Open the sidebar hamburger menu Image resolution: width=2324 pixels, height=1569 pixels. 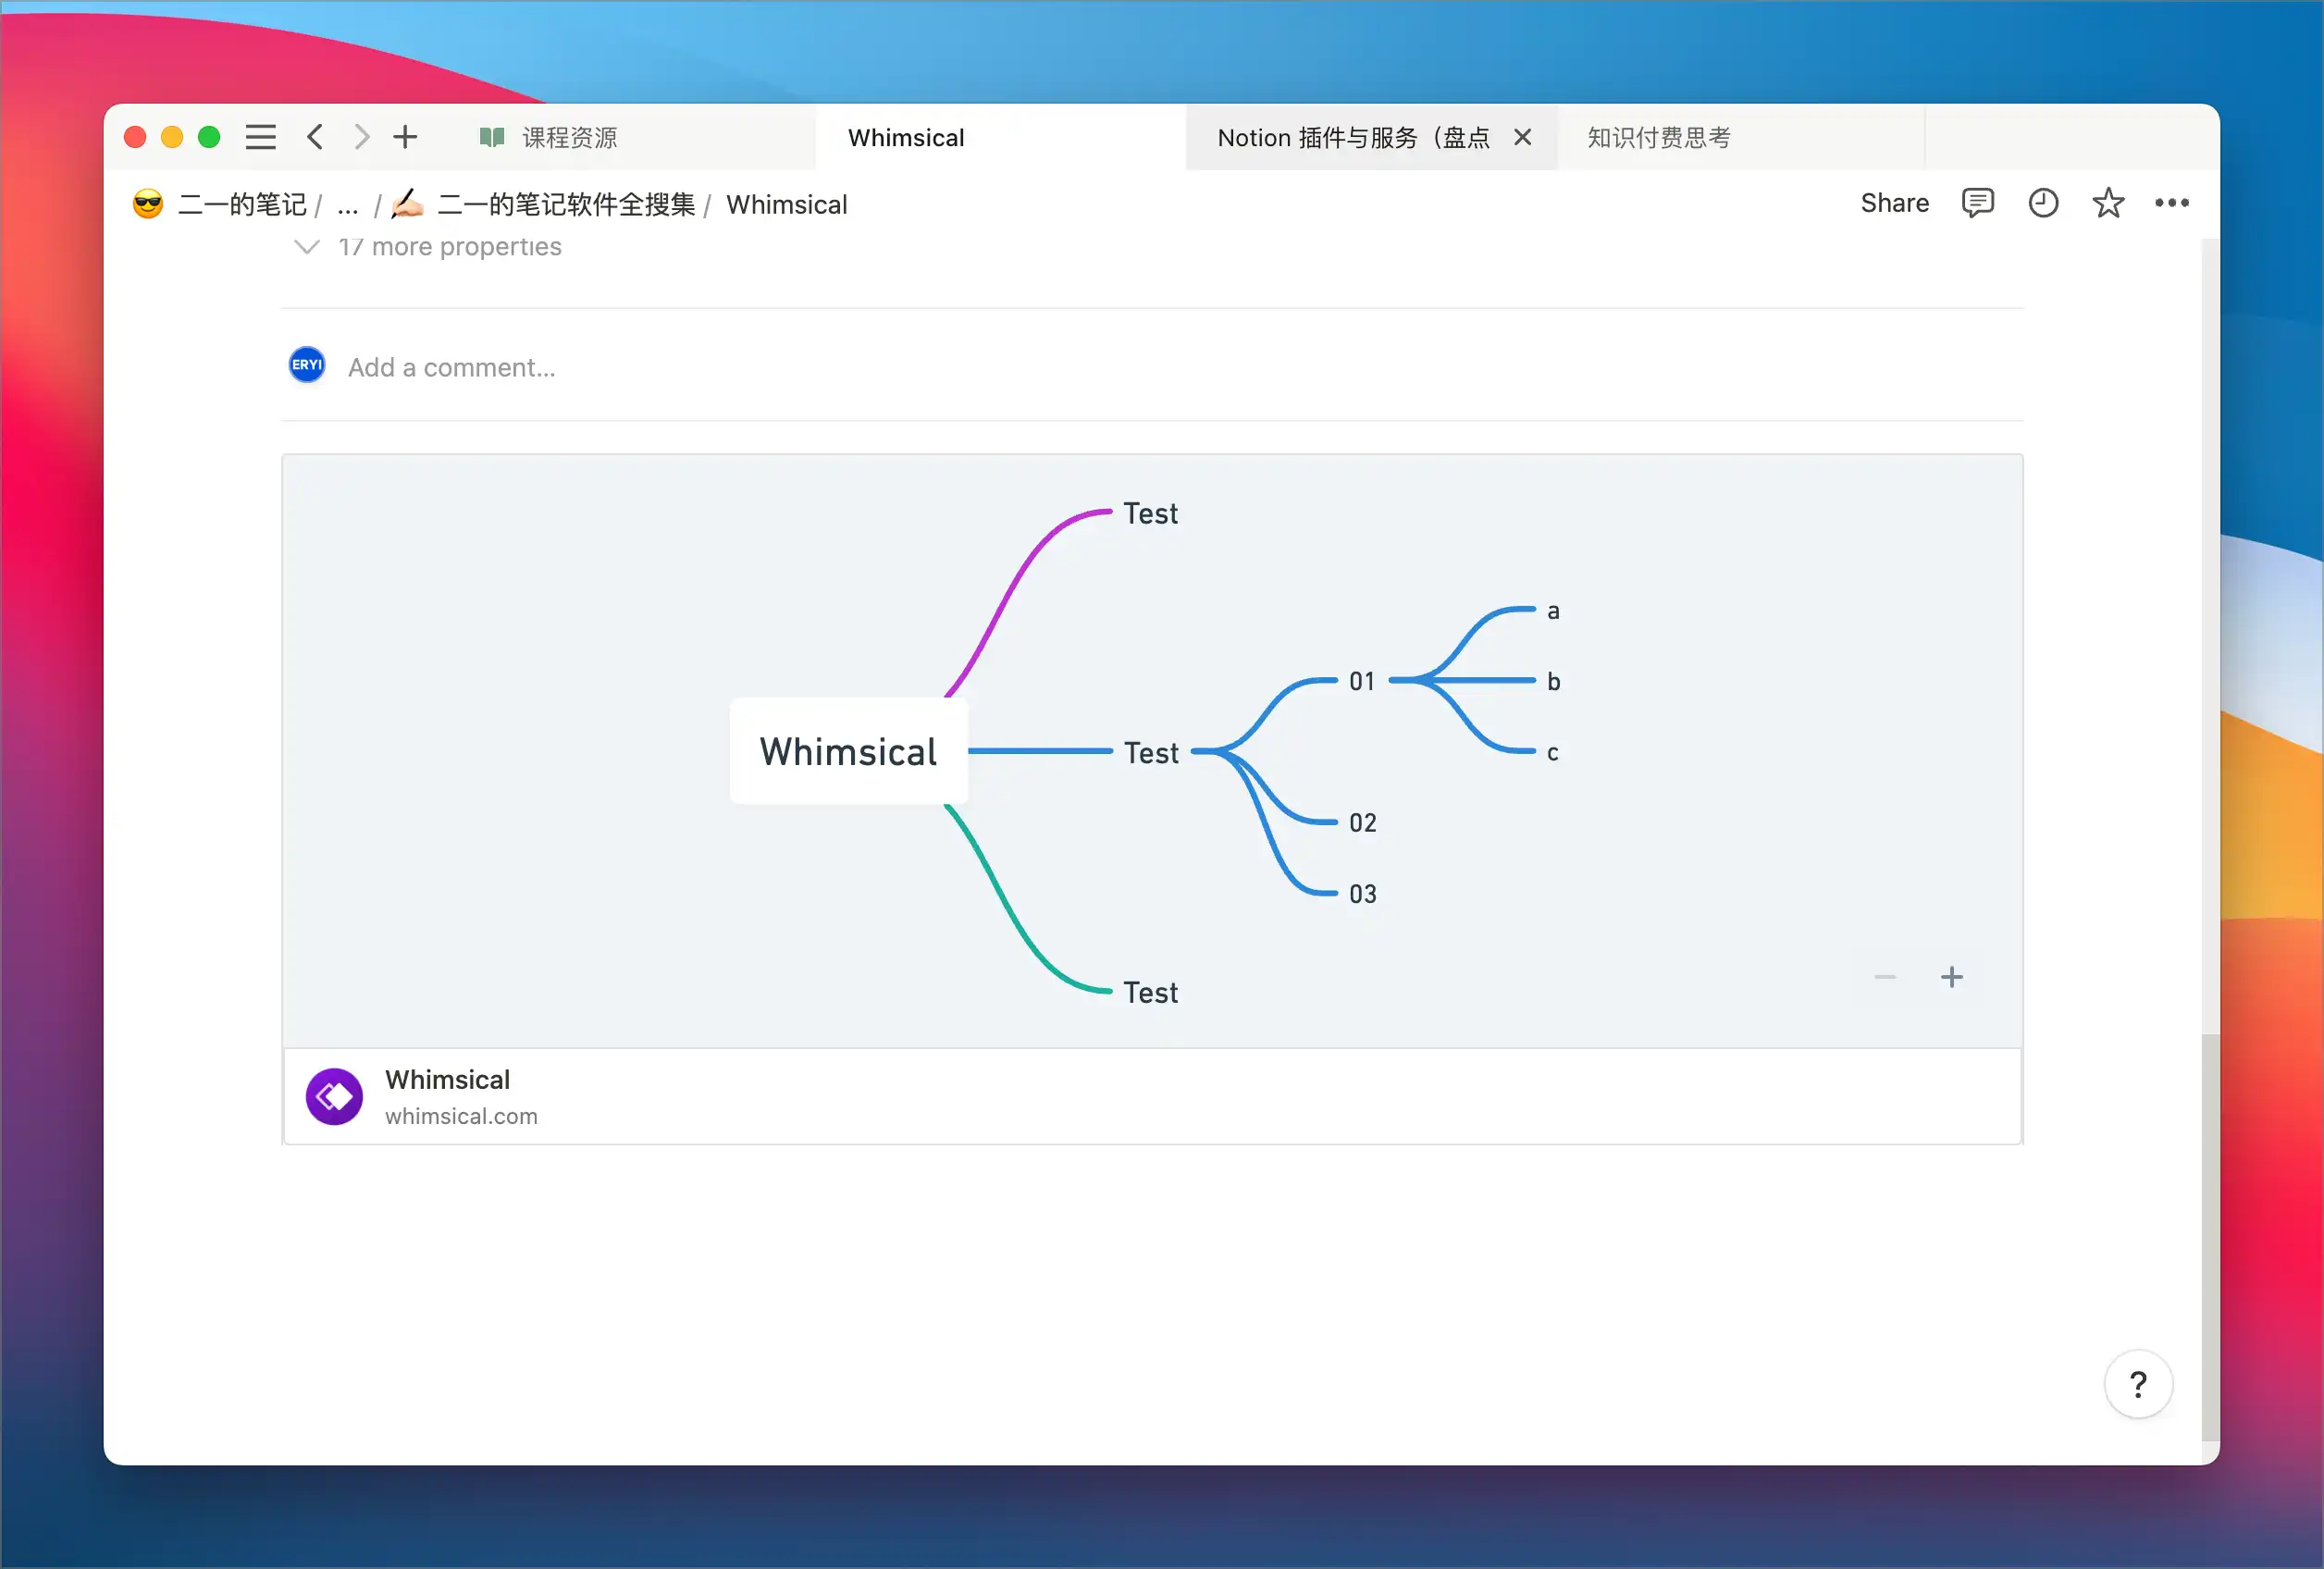click(261, 137)
